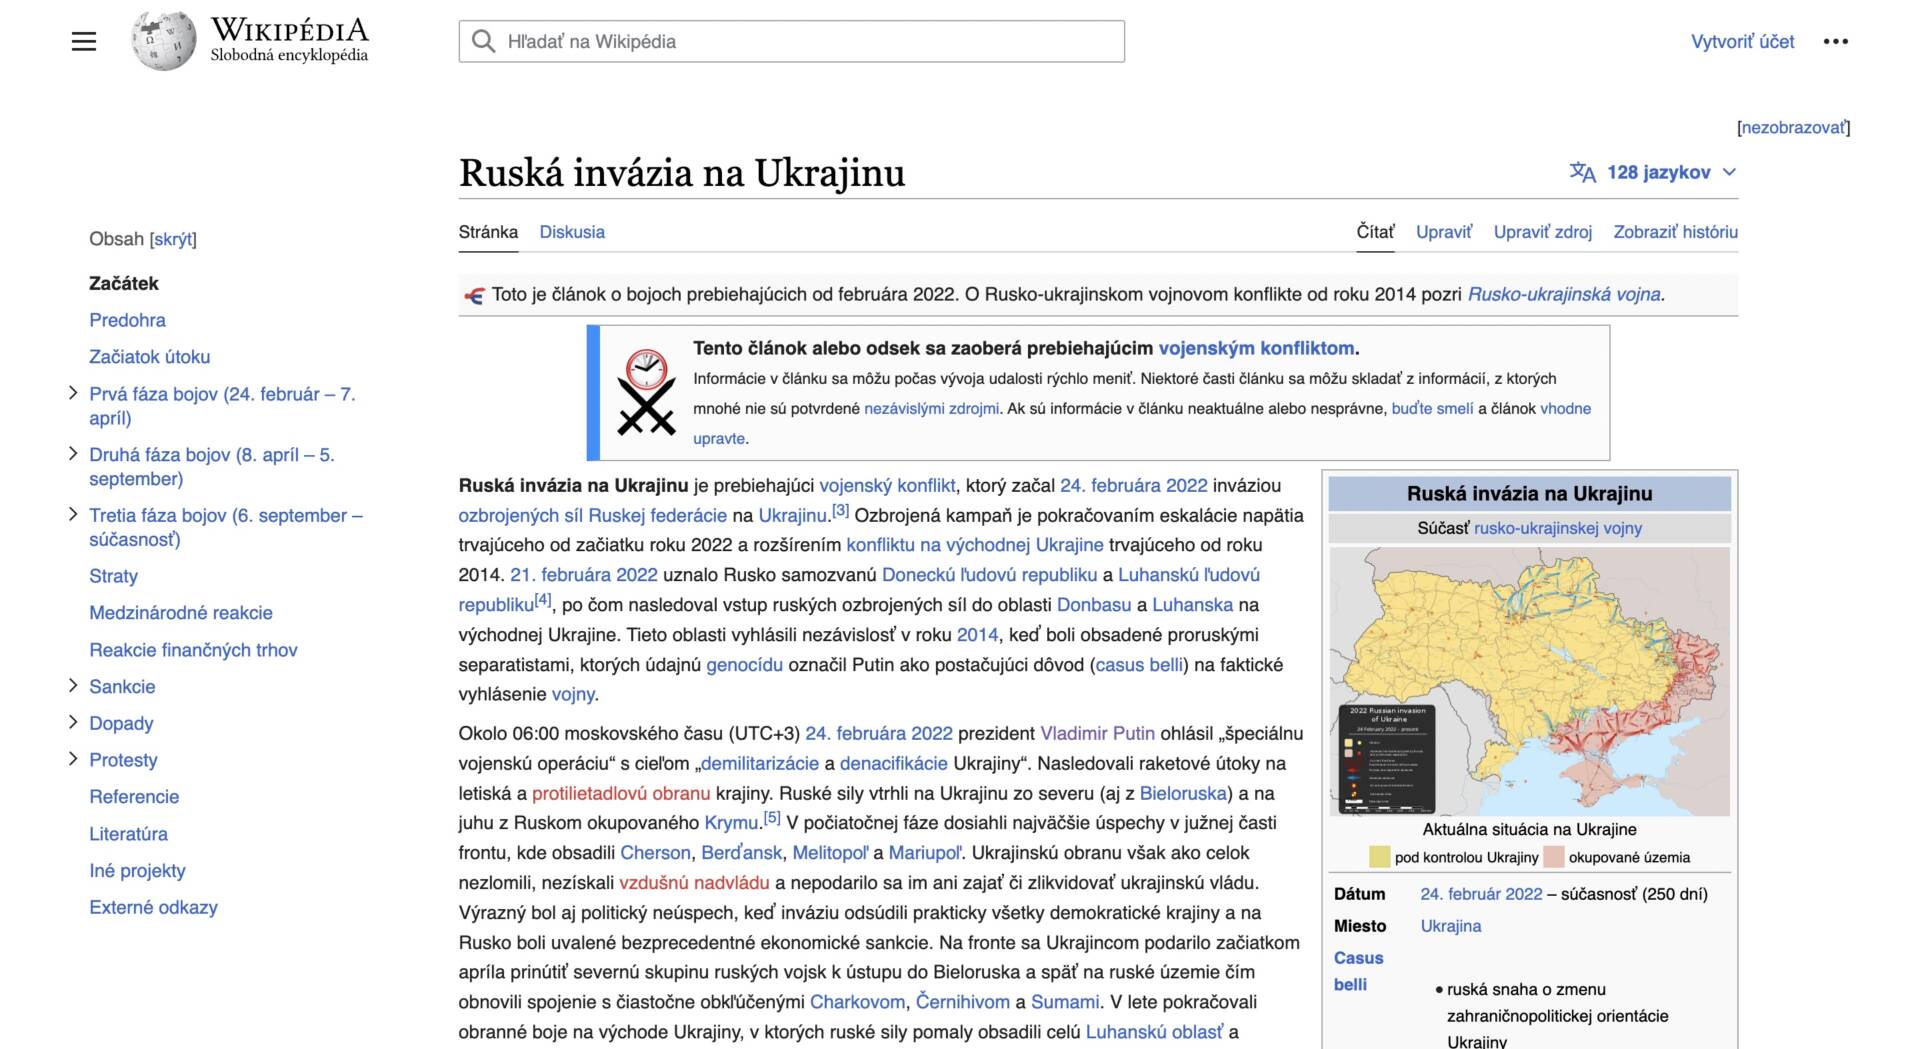This screenshot has height=1049, width=1920.
Task: Open the vojenským konfliktom notice link
Action: [x=1257, y=348]
